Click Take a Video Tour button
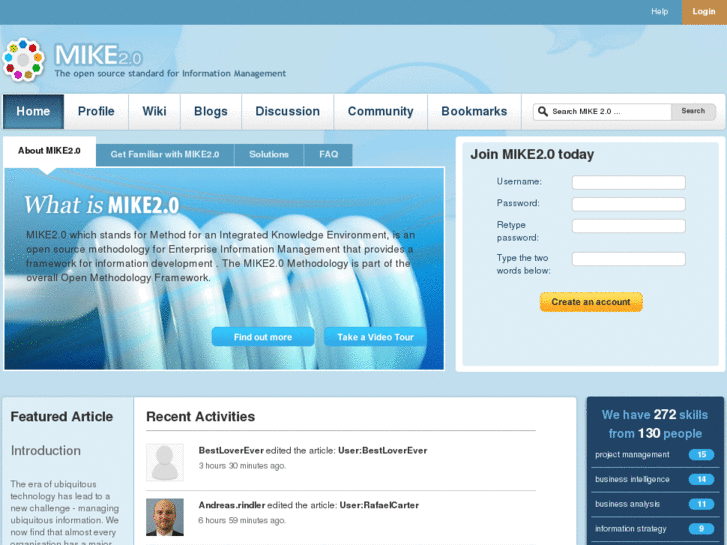The width and height of the screenshot is (727, 545). click(x=375, y=337)
